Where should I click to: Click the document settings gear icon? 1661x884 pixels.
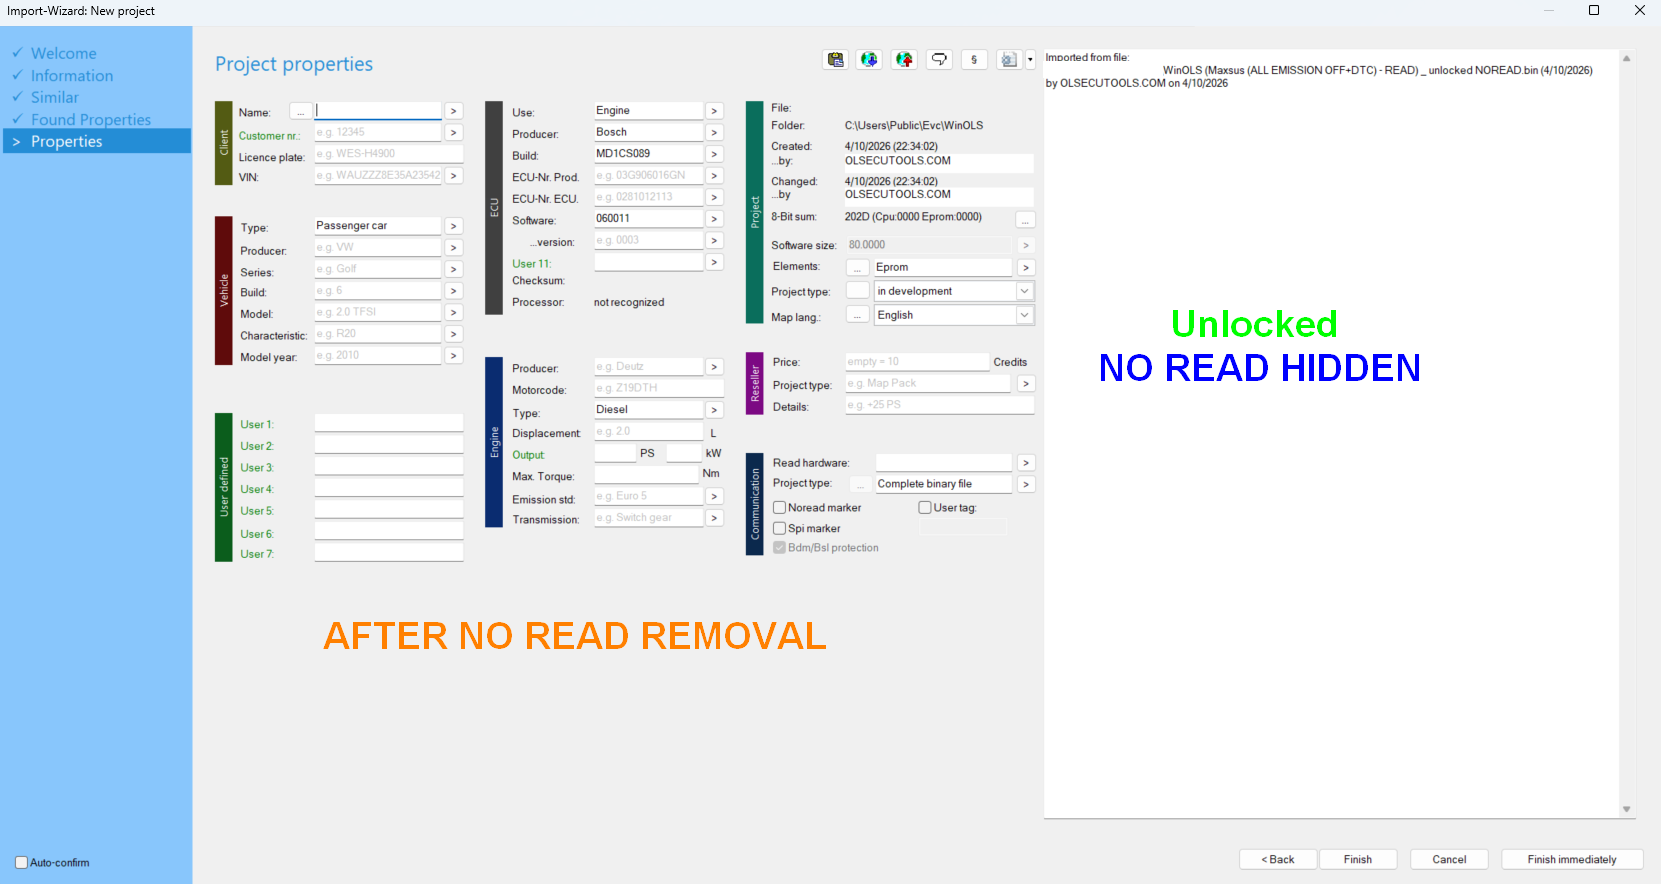point(1008,60)
